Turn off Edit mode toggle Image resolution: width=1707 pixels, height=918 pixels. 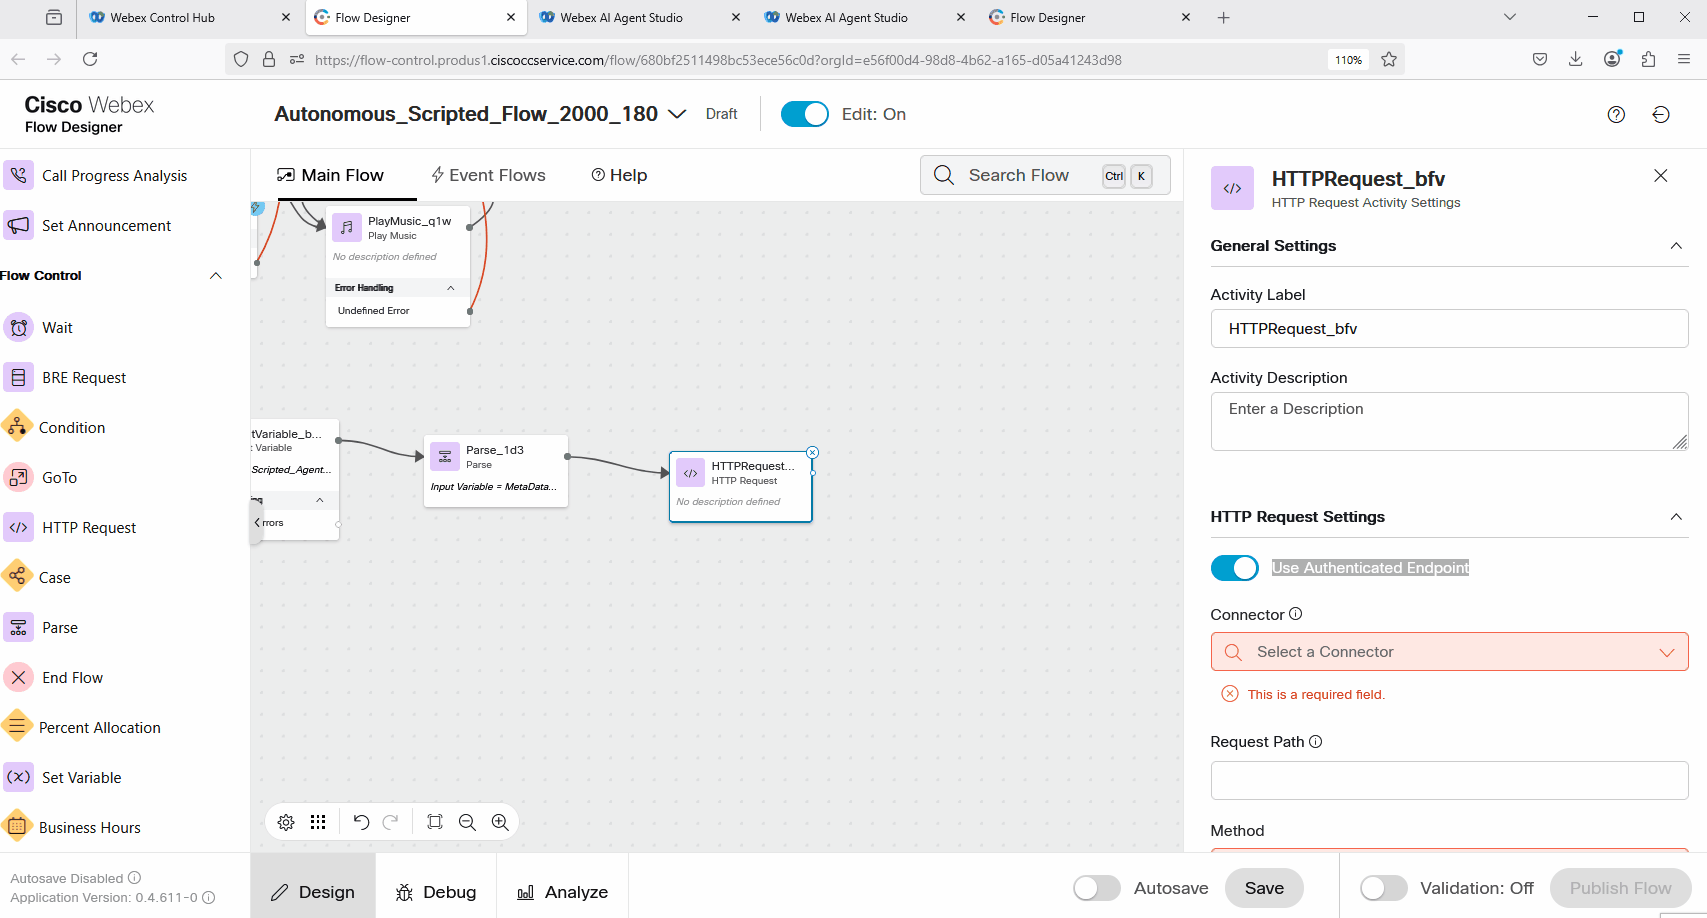point(804,114)
